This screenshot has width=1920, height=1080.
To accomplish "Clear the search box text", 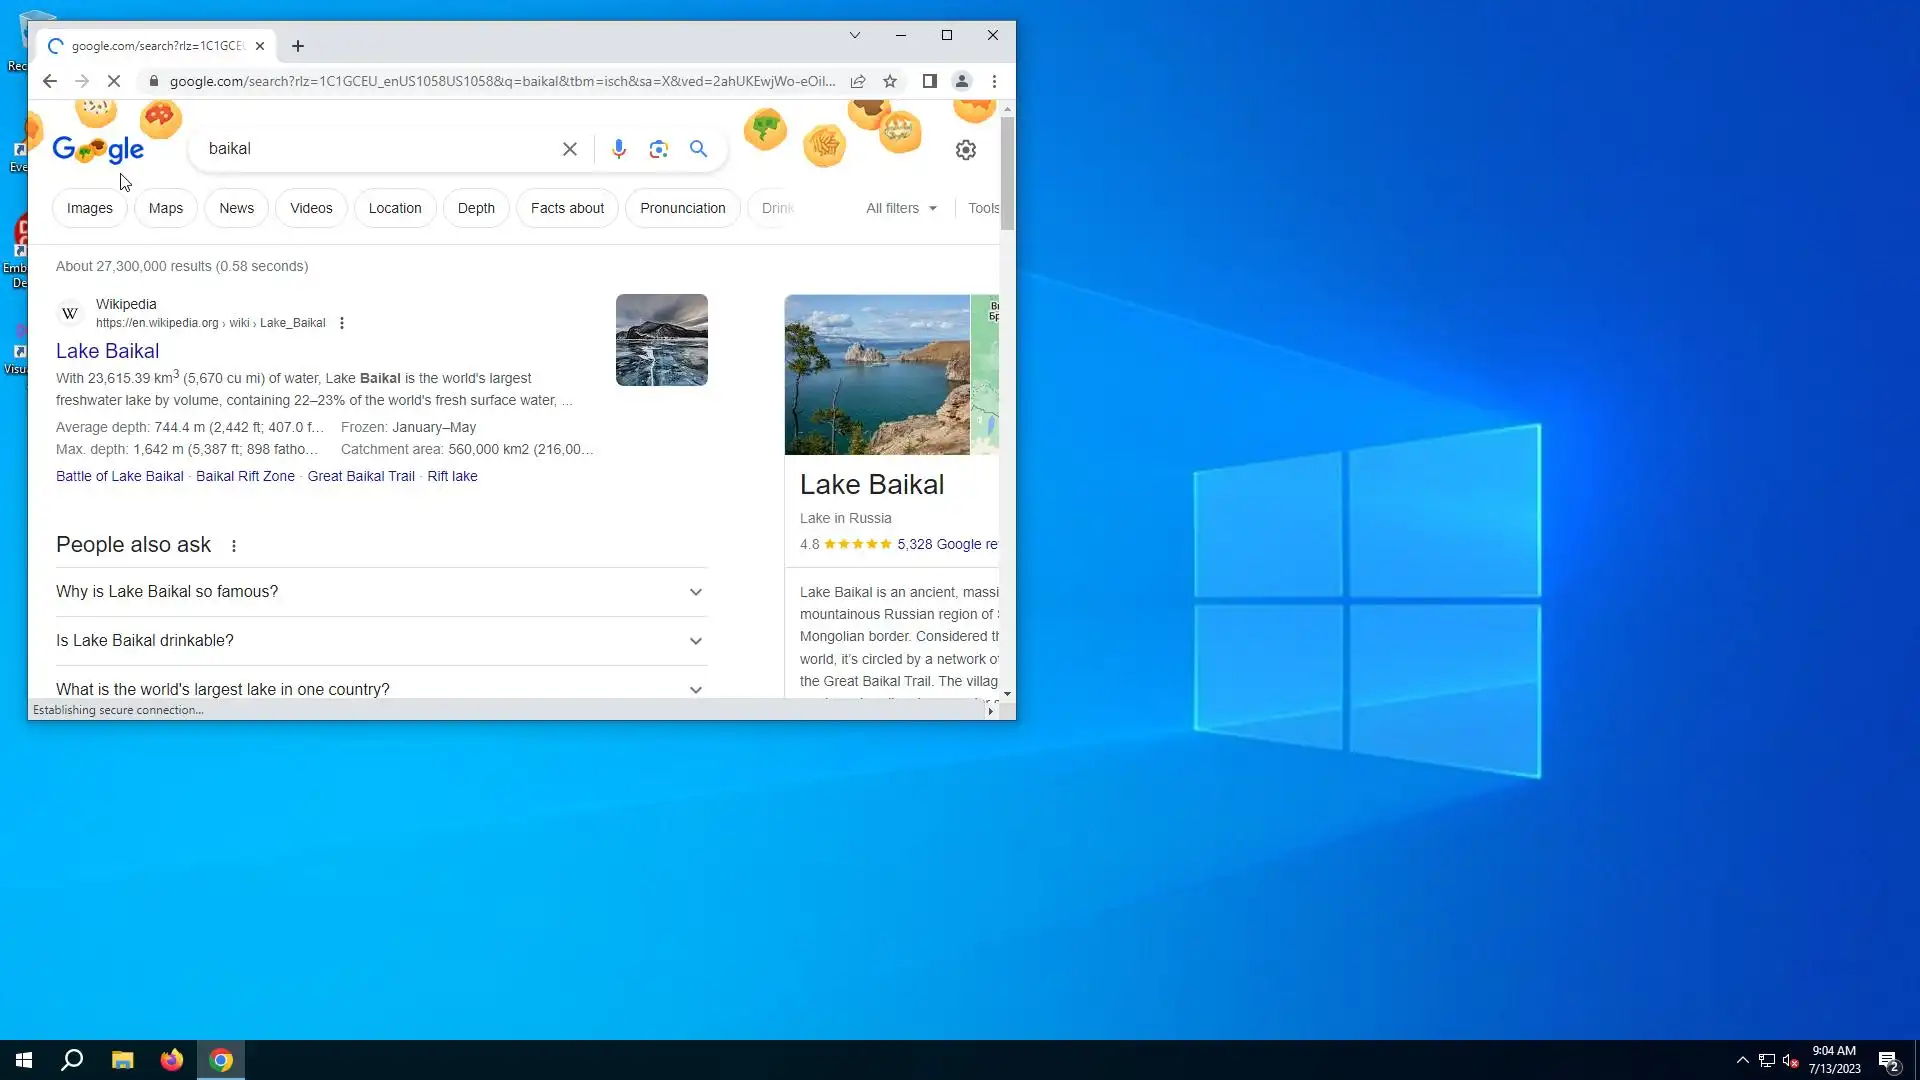I will coord(570,149).
